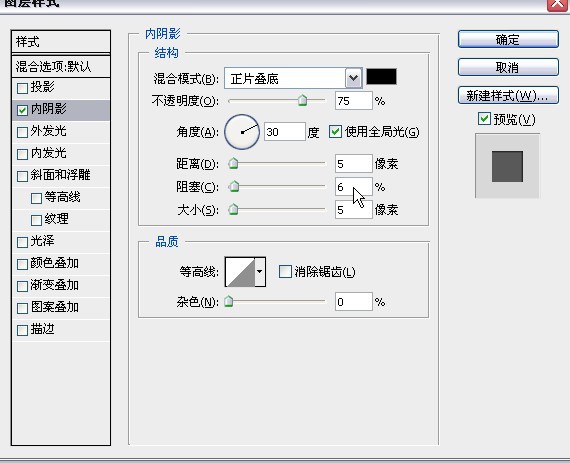This screenshot has width=570, height=463.
Task: Click the black shadow color swatch
Action: pyautogui.click(x=381, y=77)
